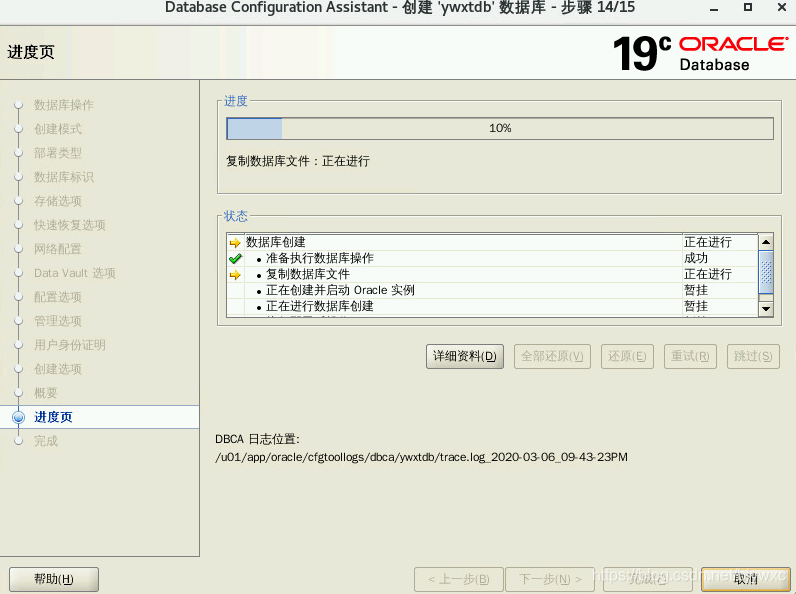Click 复制数据库文件：正在进行 progress message
Viewport: 796px width, 594px height.
298,161
